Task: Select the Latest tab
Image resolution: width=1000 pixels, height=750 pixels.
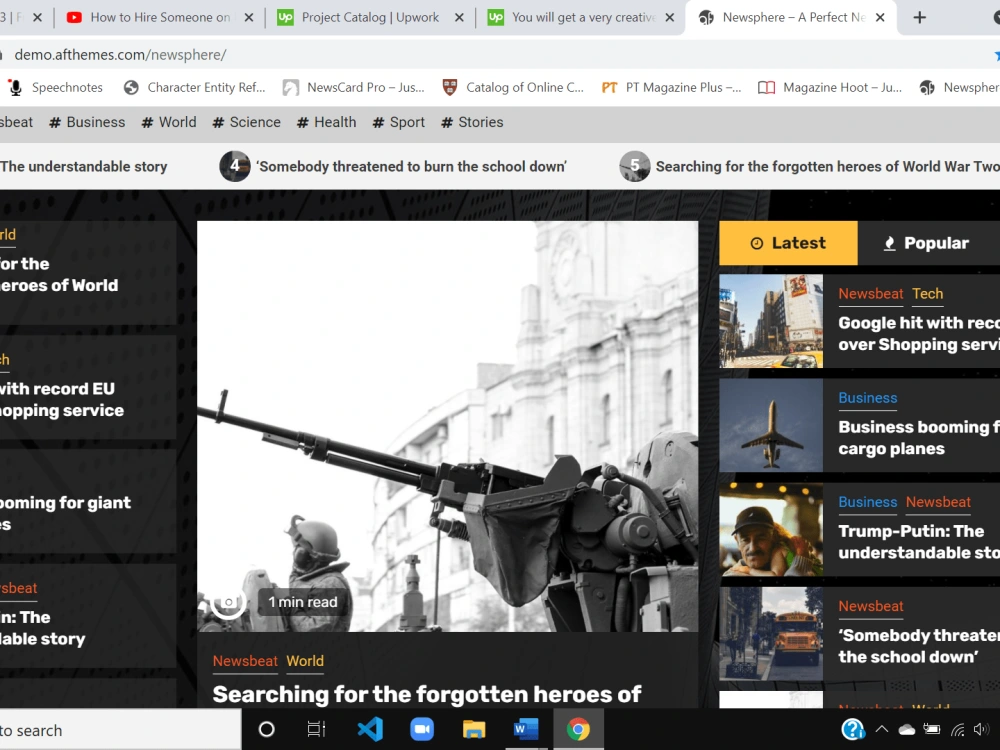Action: click(788, 243)
